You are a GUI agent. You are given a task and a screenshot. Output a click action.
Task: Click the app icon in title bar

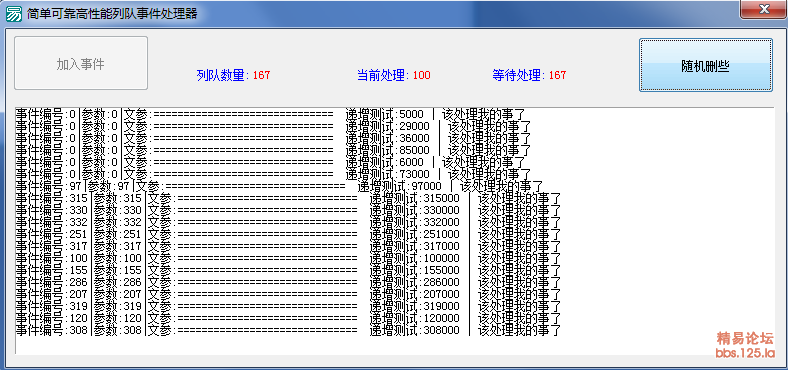[14, 13]
